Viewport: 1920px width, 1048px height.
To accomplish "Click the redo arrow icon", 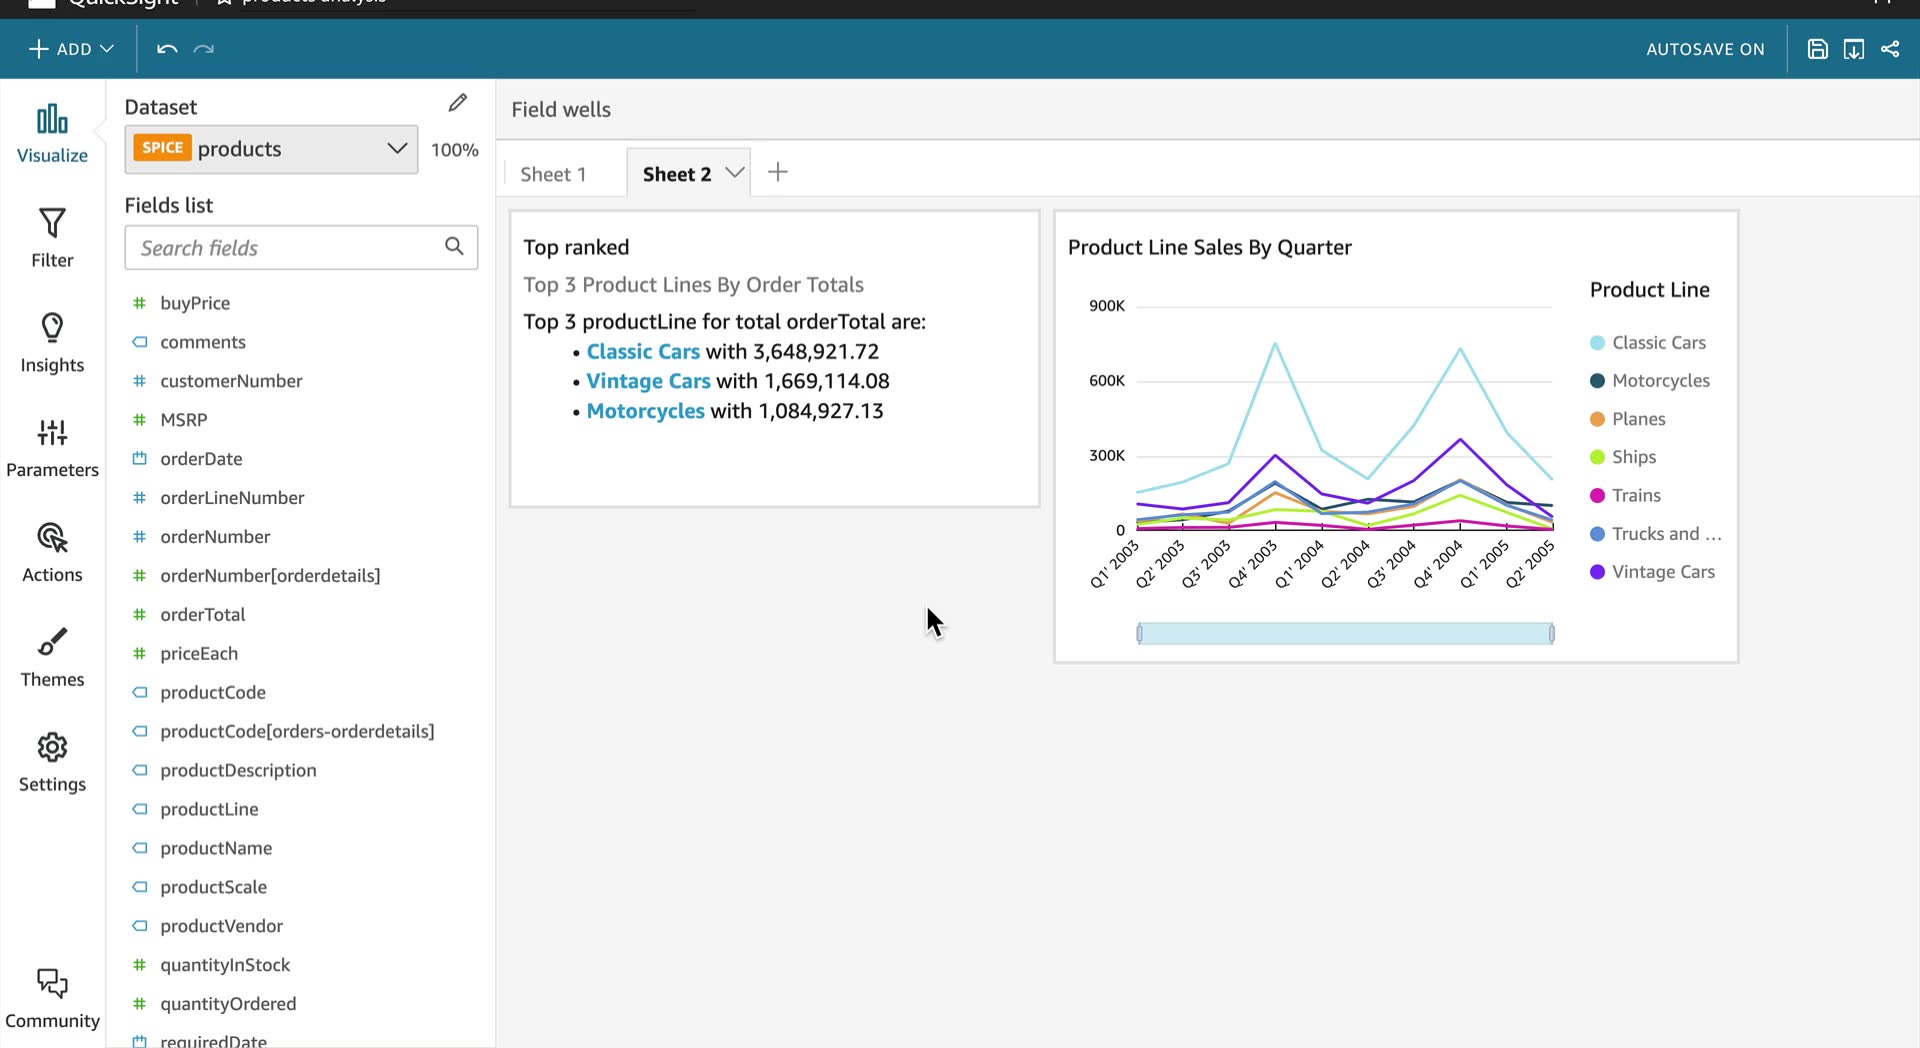I will (x=204, y=49).
